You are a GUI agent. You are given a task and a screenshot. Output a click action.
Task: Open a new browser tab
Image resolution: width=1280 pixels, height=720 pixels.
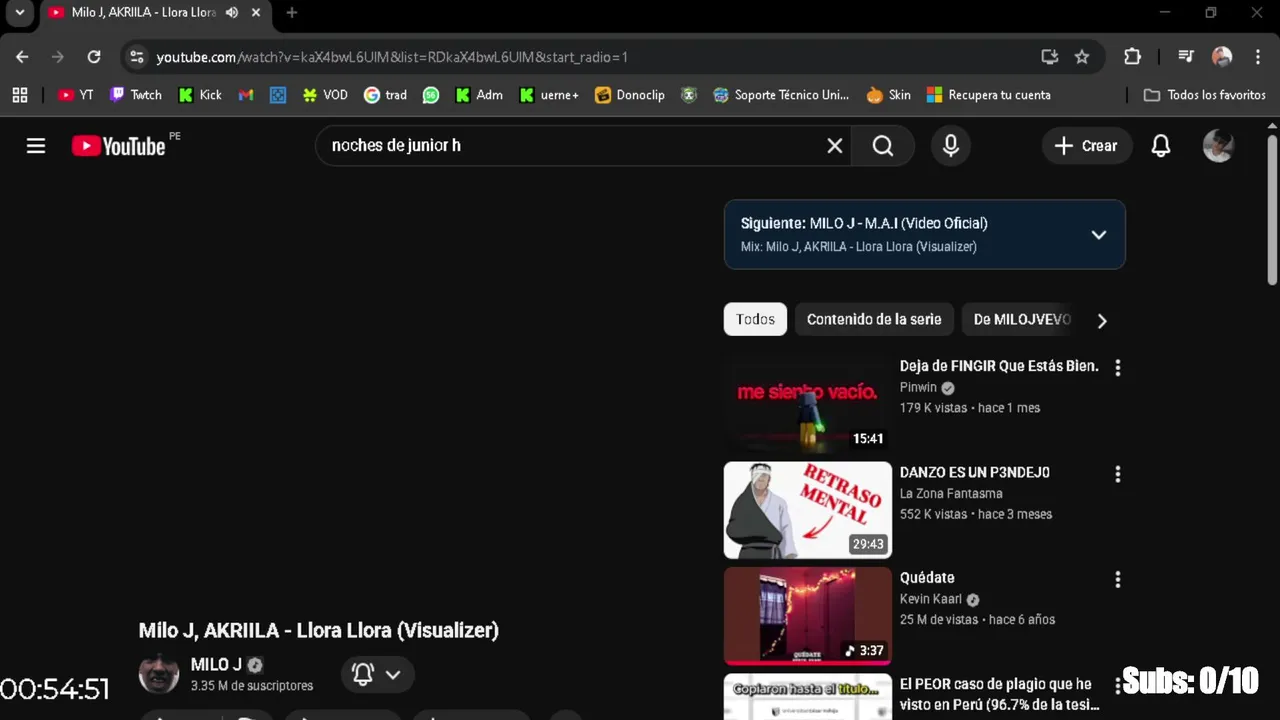(291, 13)
